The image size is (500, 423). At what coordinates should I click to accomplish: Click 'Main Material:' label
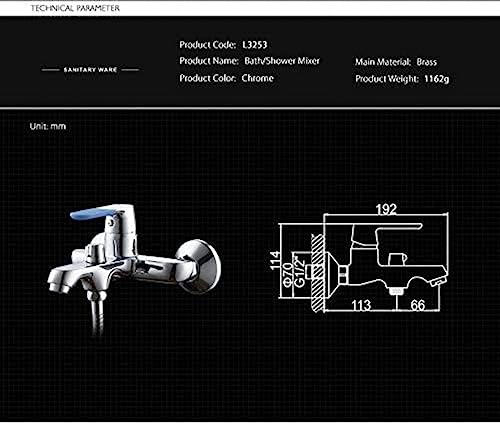(x=383, y=62)
